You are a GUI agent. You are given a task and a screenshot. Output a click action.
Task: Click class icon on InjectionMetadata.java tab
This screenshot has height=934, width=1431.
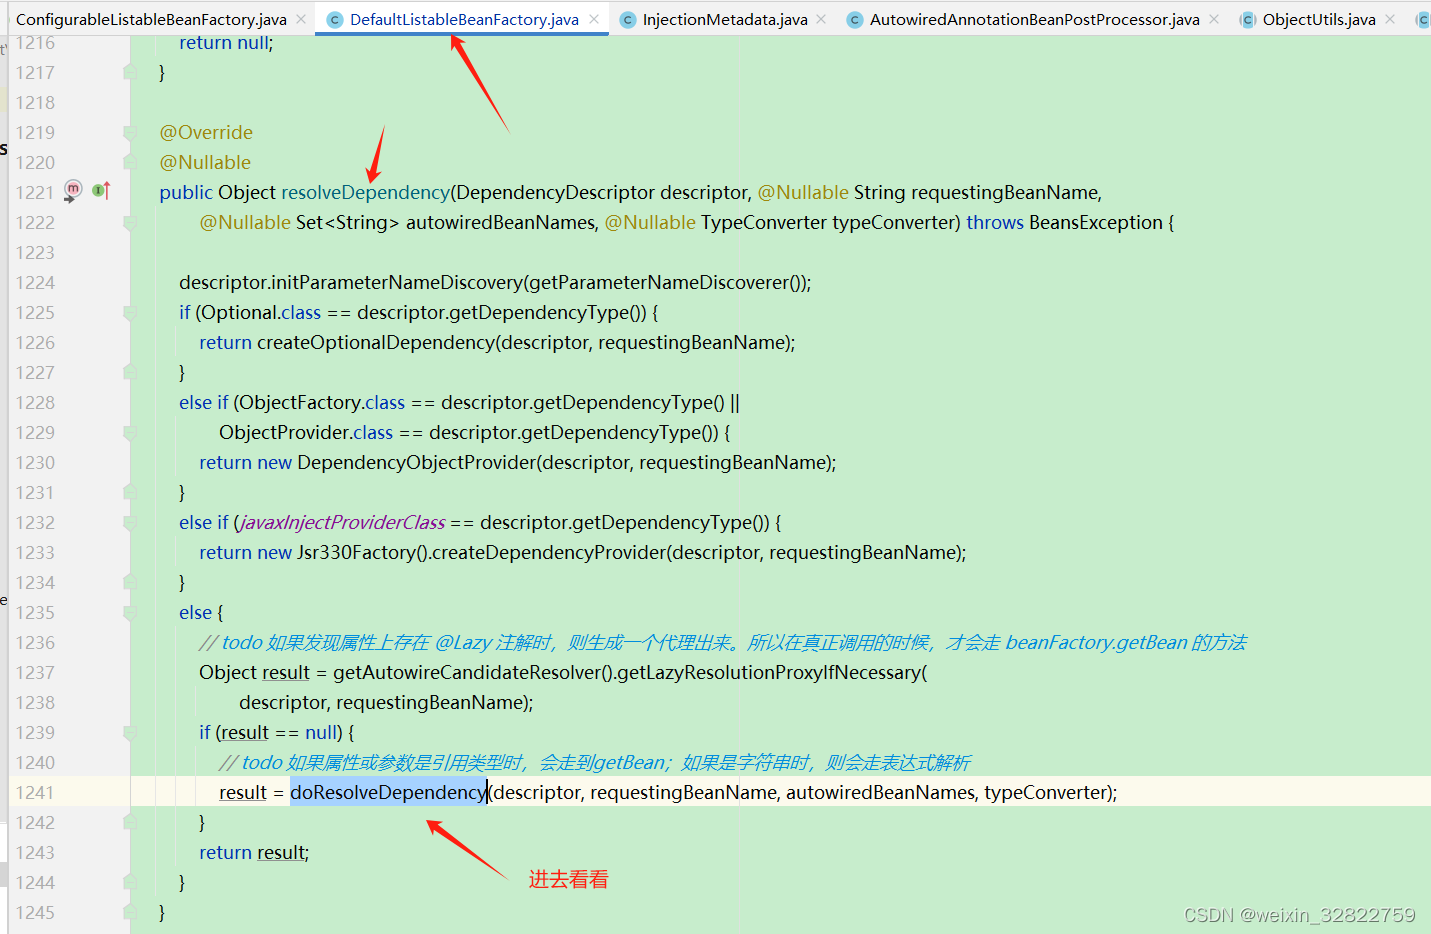pos(628,19)
